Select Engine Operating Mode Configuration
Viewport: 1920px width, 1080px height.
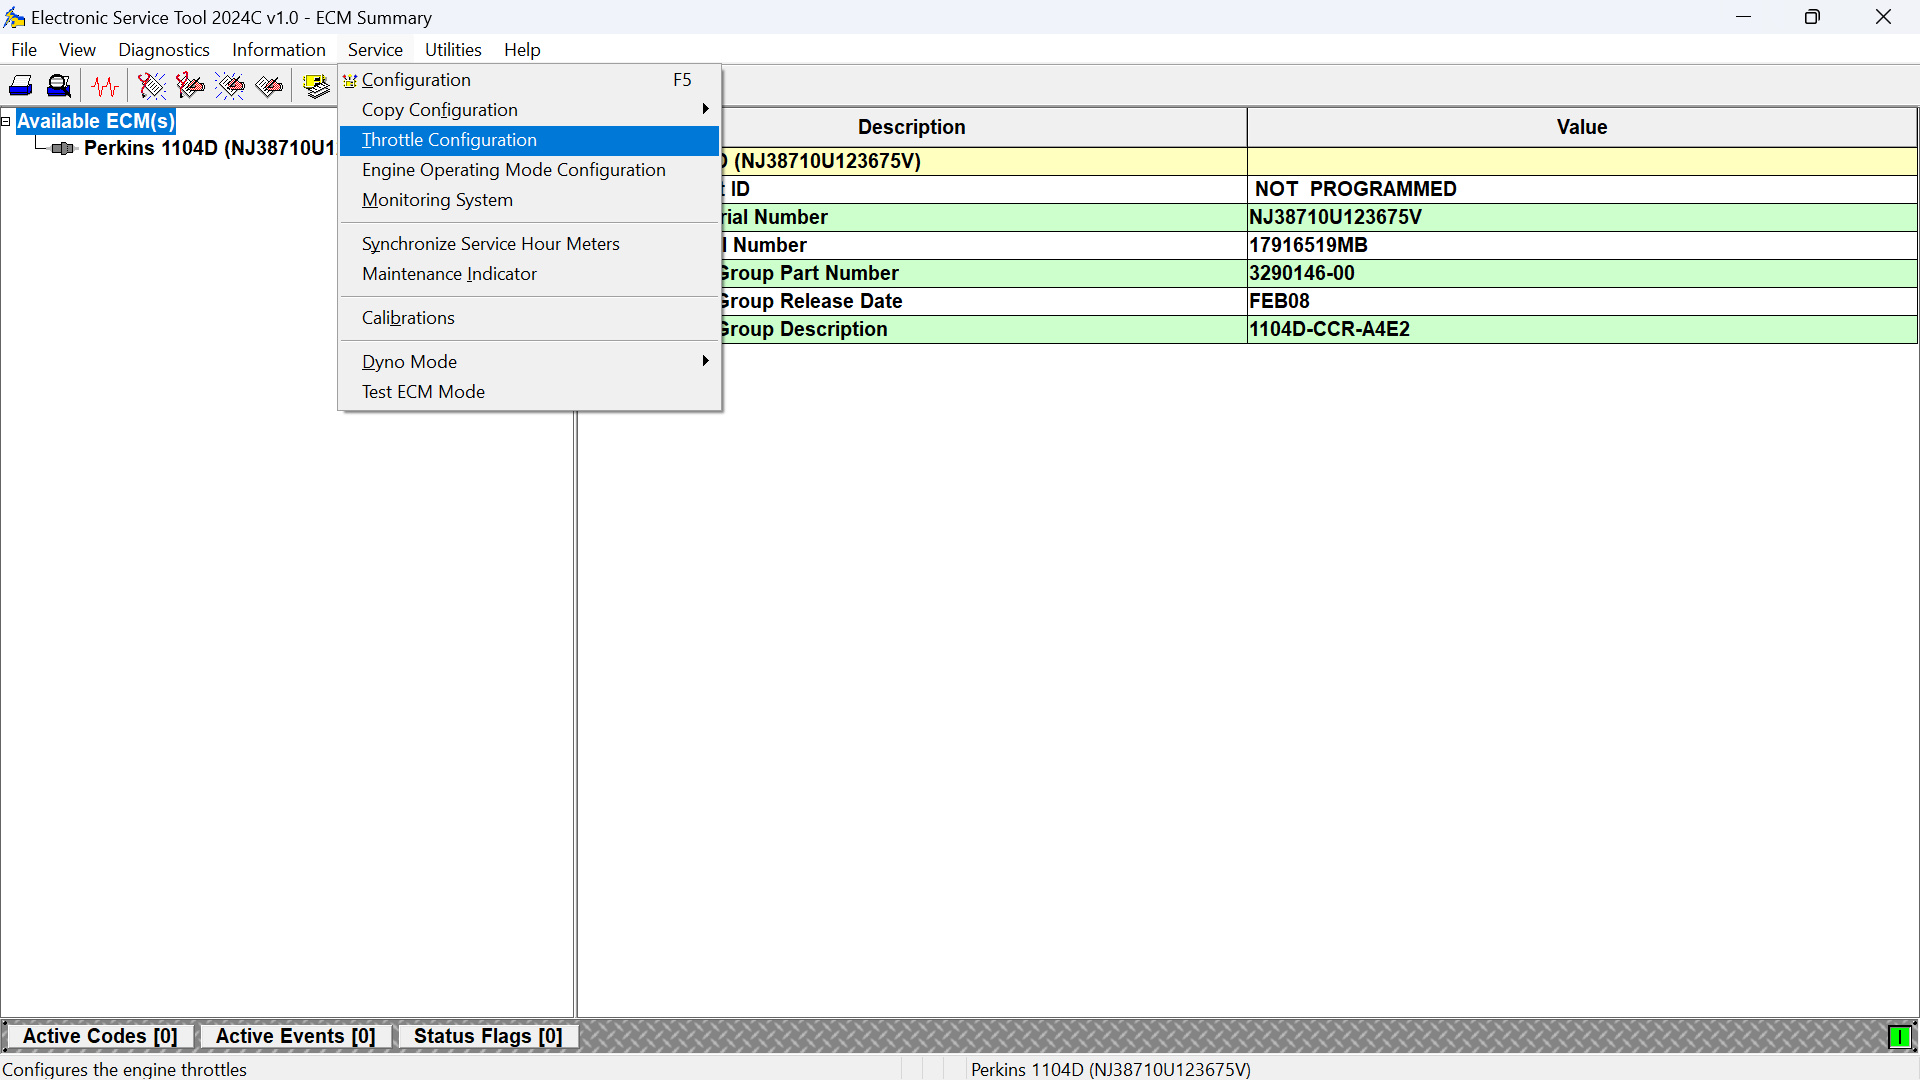(x=530, y=170)
